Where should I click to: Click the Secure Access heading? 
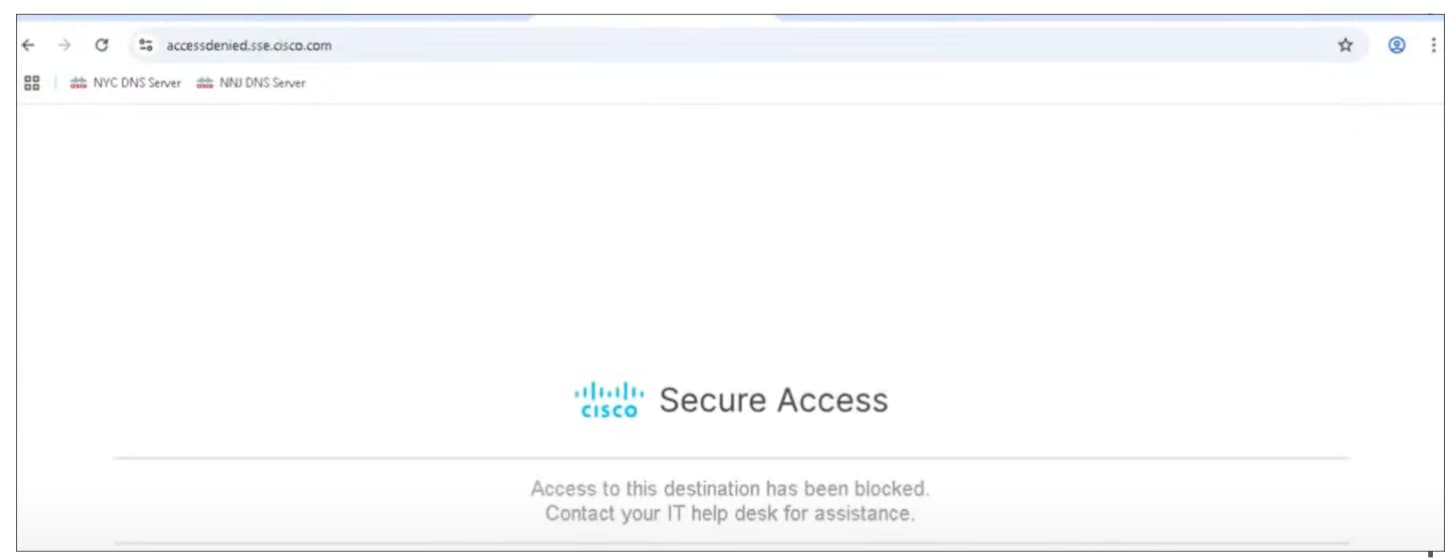[x=773, y=400]
